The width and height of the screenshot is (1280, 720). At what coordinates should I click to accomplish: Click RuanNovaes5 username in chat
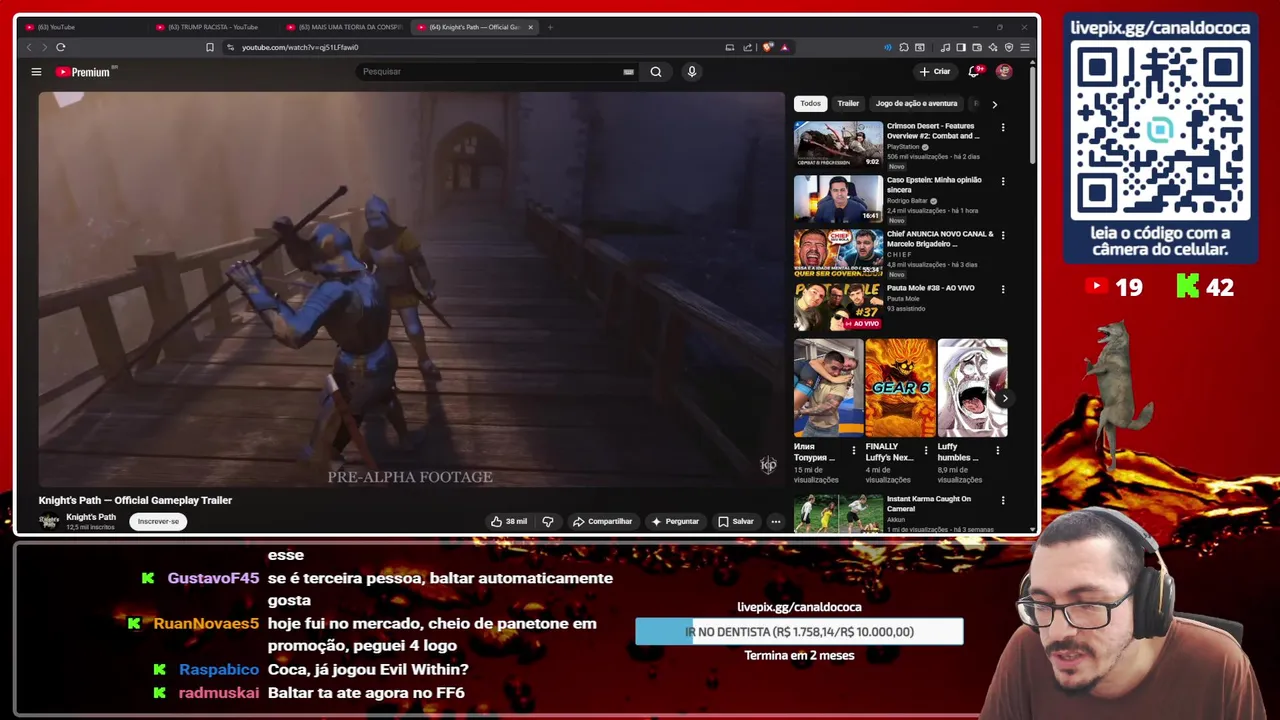(x=206, y=623)
